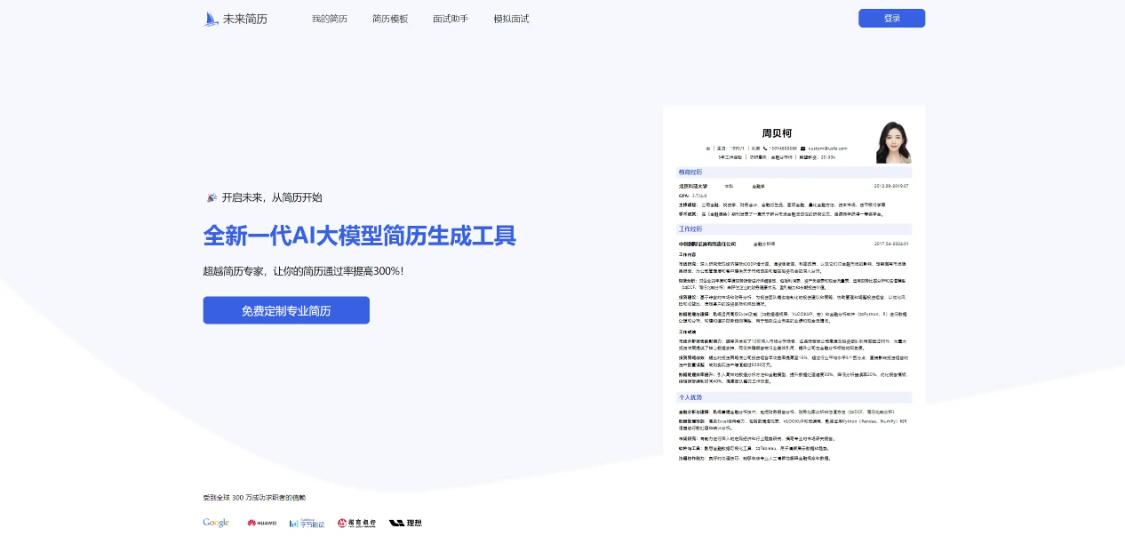Click the Google logo

[x=216, y=523]
